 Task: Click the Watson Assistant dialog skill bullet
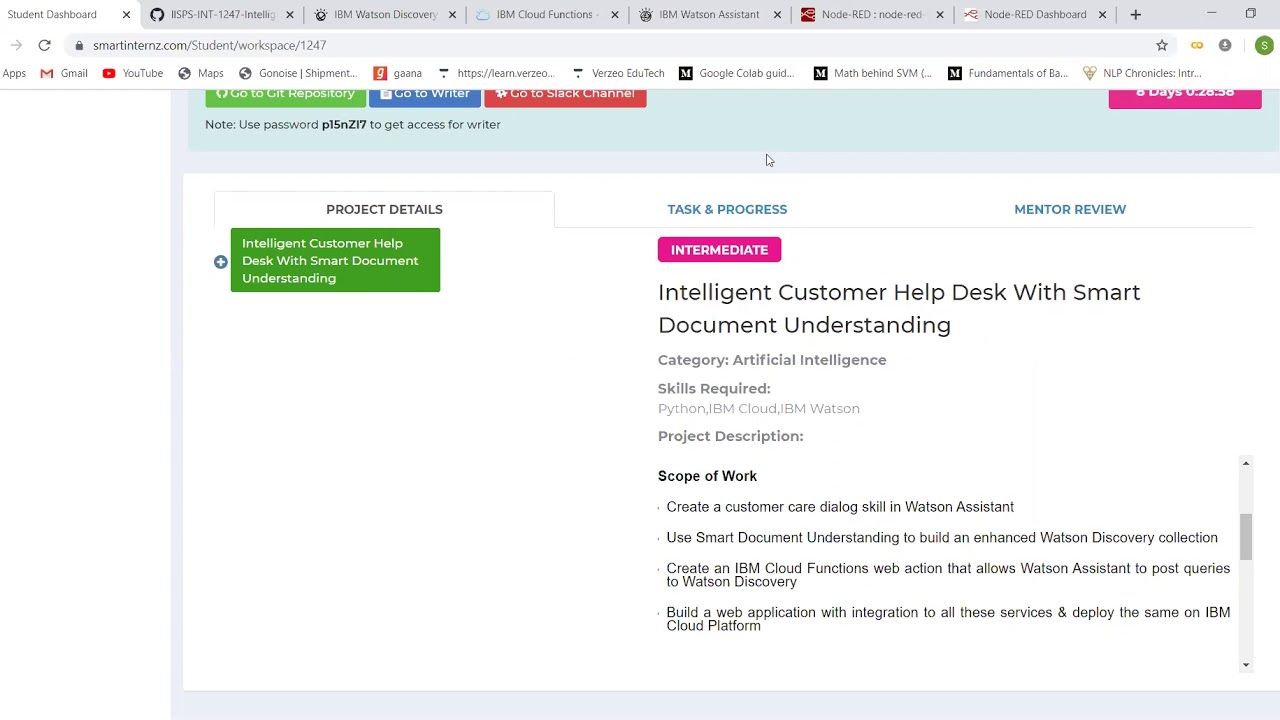840,507
